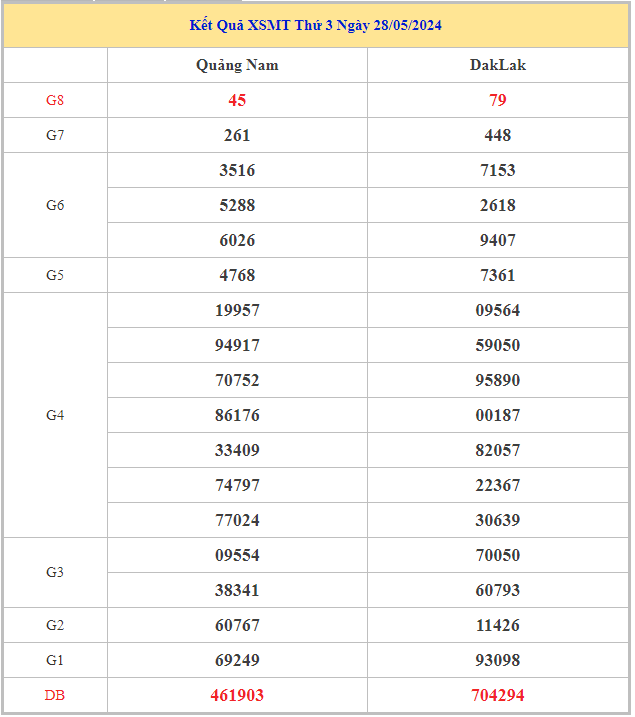
Task: Select the DakLak column header
Action: [497, 65]
